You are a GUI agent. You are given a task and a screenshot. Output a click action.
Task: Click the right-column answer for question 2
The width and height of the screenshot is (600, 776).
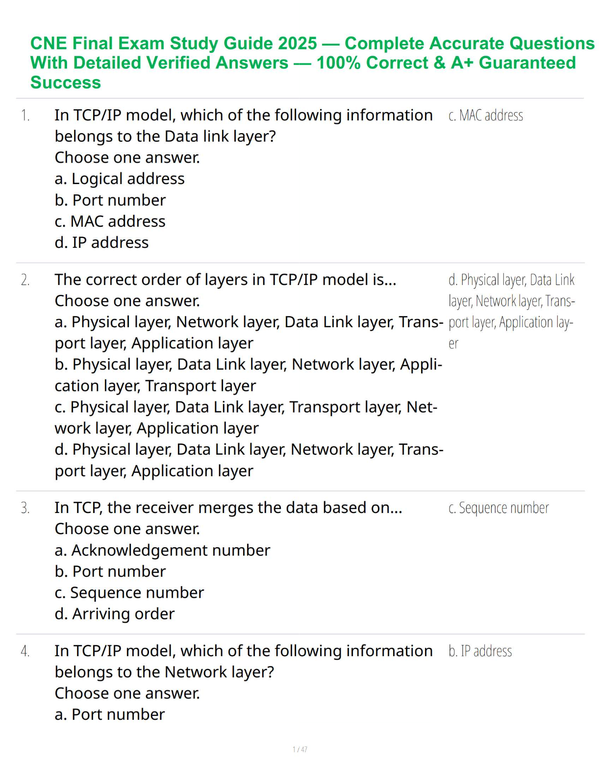pyautogui.click(x=511, y=312)
